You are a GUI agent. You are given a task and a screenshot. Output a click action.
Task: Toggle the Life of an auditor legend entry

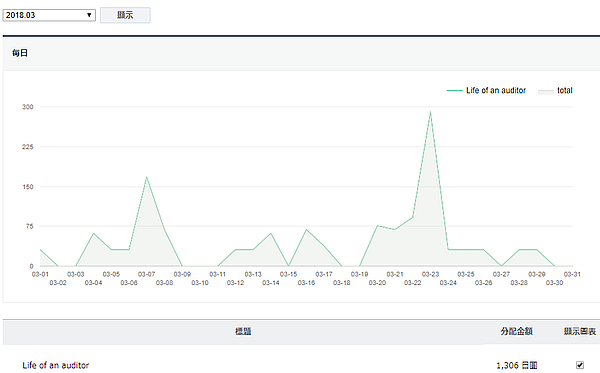(486, 91)
